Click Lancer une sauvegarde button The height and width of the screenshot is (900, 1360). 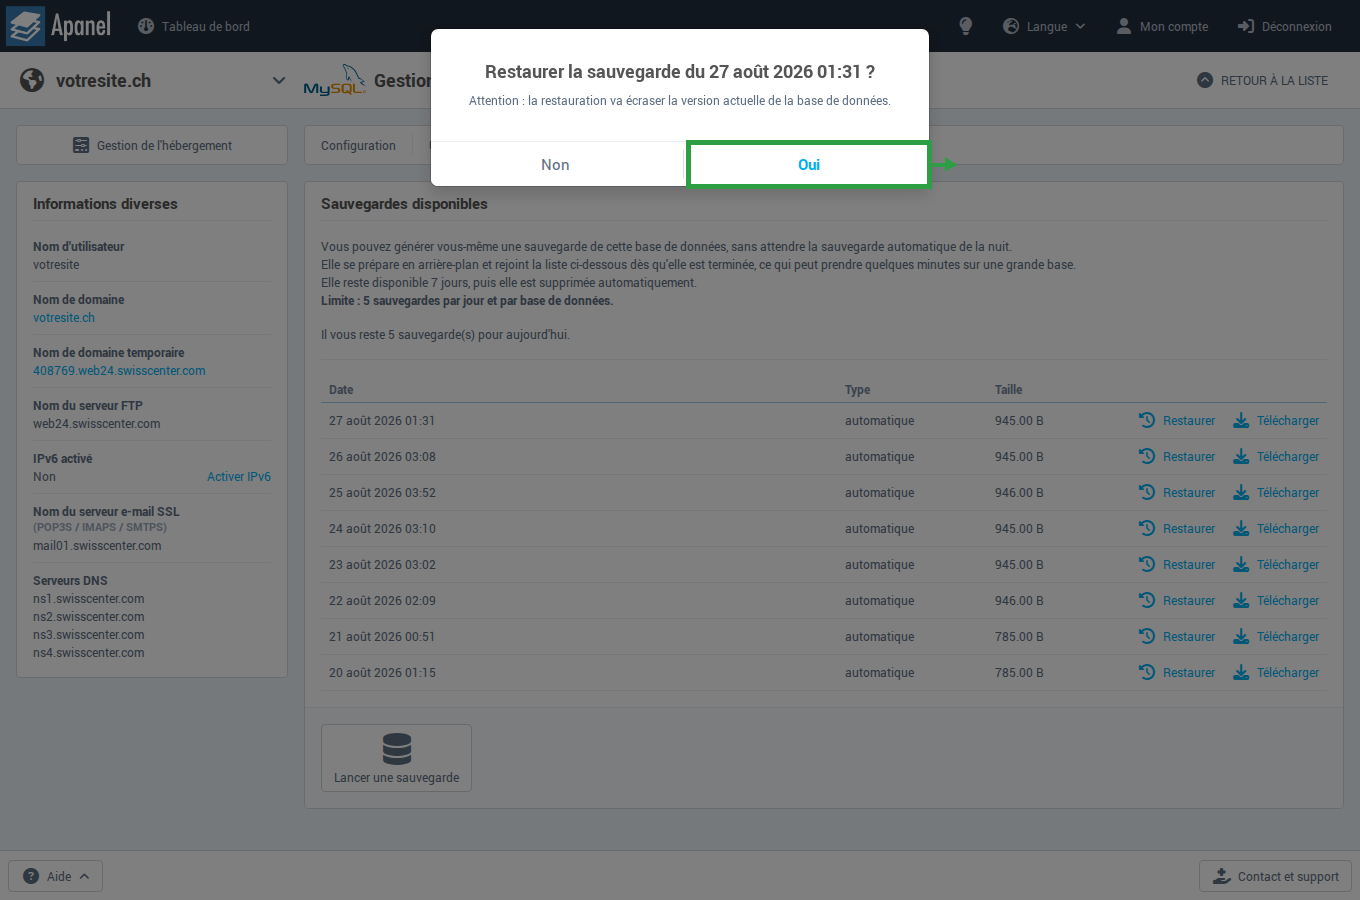(x=396, y=758)
